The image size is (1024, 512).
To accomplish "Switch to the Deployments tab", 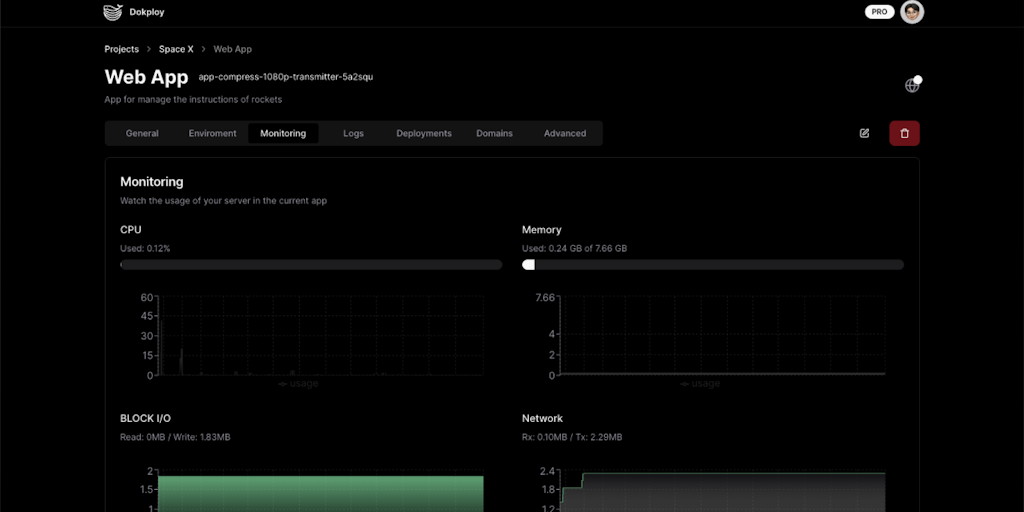I will [x=424, y=133].
